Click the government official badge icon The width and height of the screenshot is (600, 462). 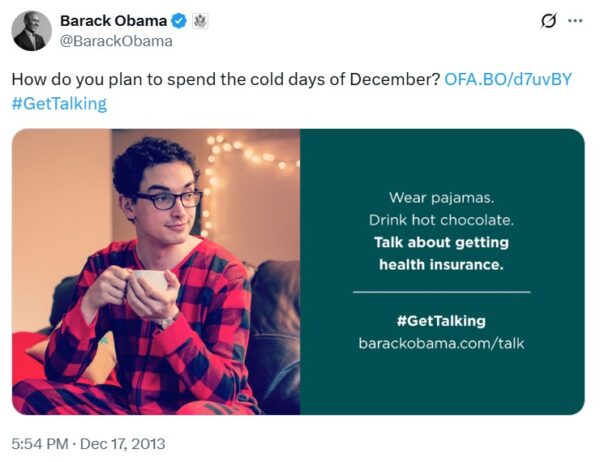tap(200, 21)
